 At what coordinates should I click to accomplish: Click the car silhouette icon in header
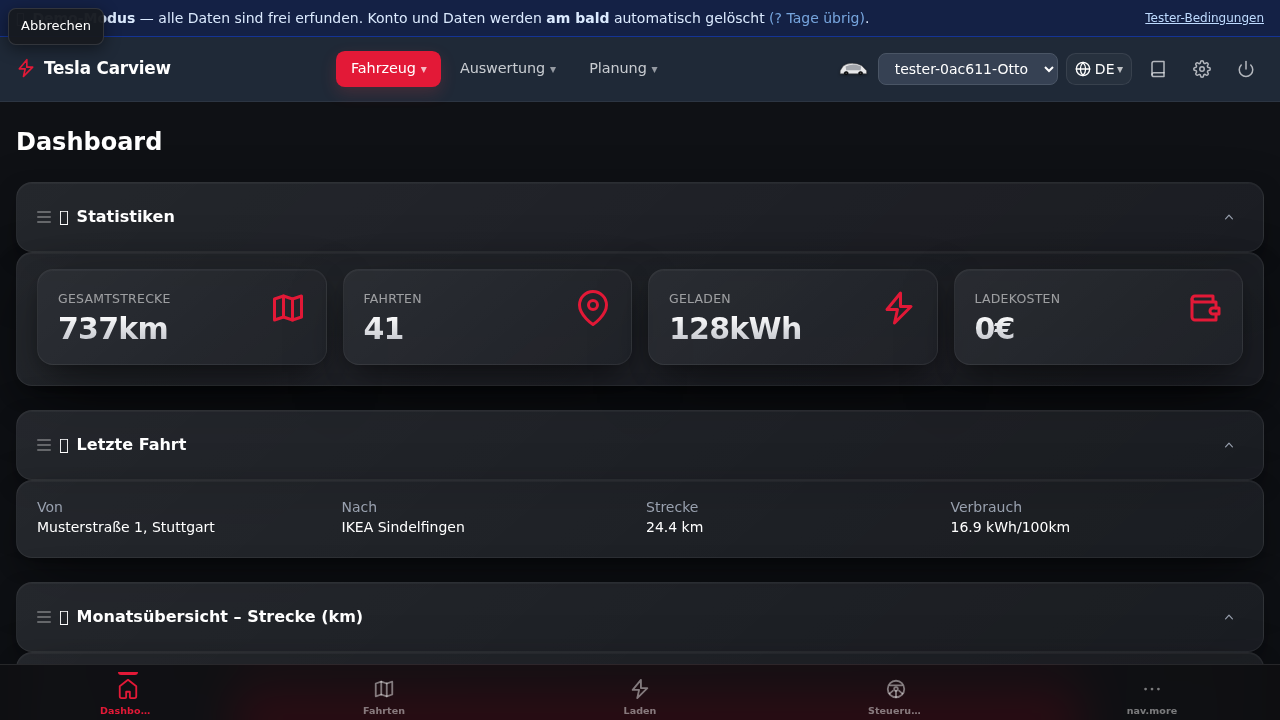coord(853,69)
